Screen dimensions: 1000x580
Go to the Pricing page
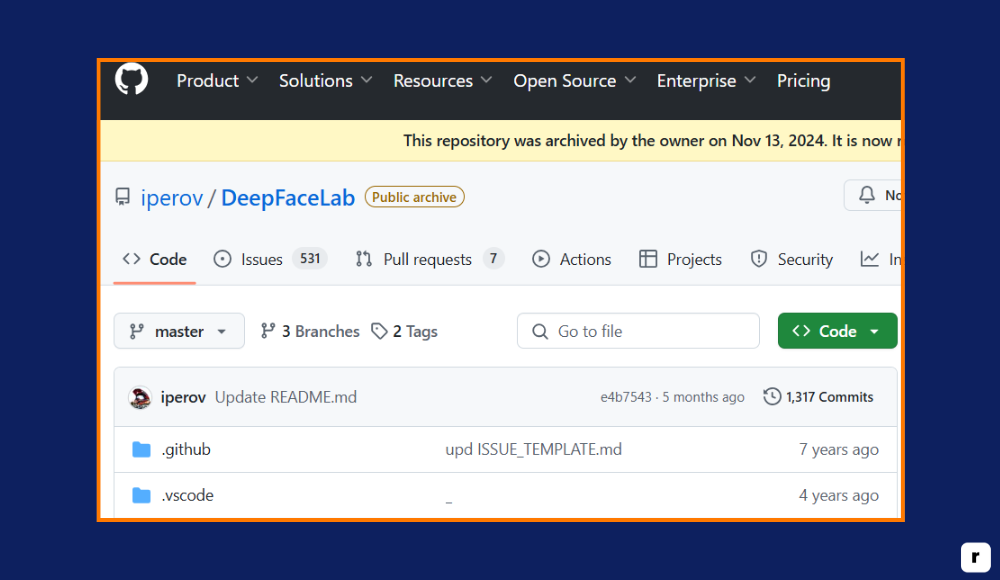pyautogui.click(x=804, y=81)
